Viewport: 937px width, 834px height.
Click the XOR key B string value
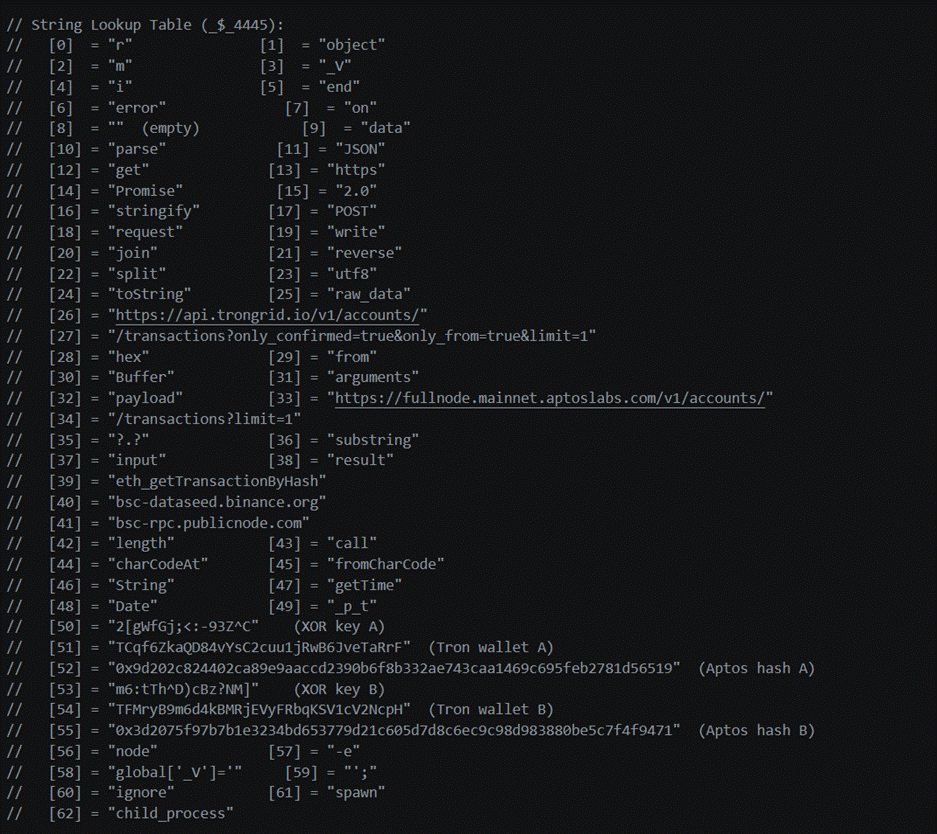(x=183, y=689)
